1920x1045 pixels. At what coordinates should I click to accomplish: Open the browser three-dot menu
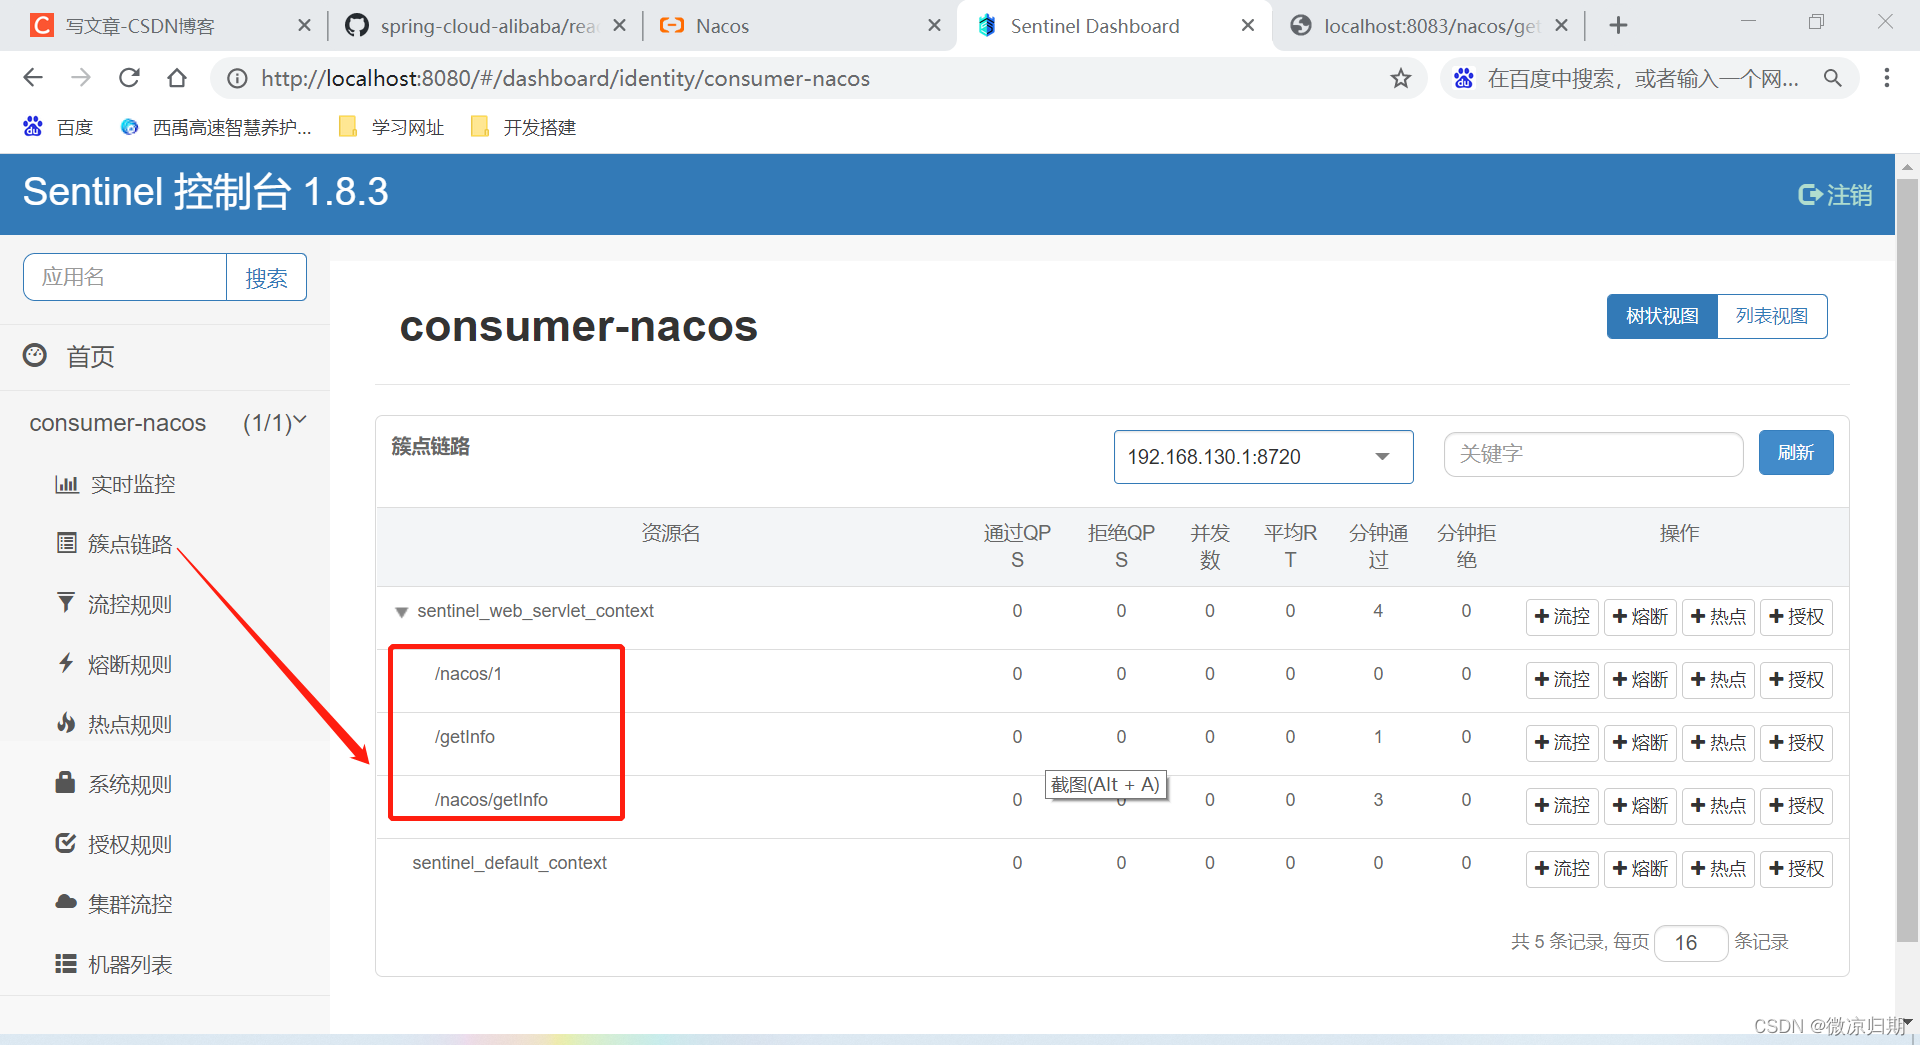(x=1887, y=78)
